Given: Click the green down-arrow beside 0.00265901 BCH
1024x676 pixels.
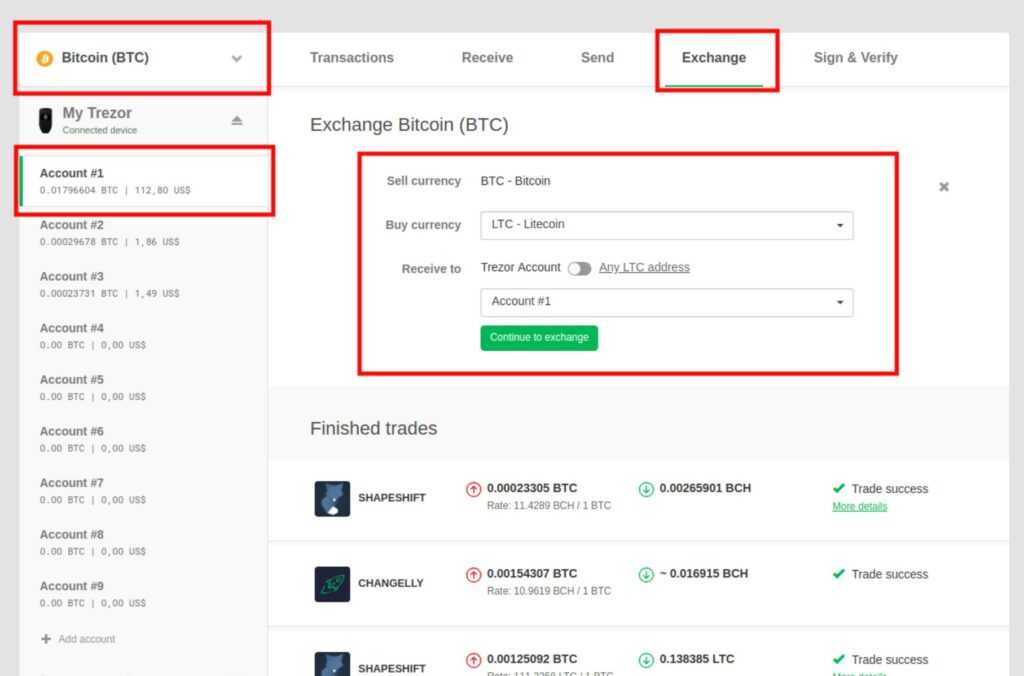Looking at the screenshot, I should coord(645,488).
